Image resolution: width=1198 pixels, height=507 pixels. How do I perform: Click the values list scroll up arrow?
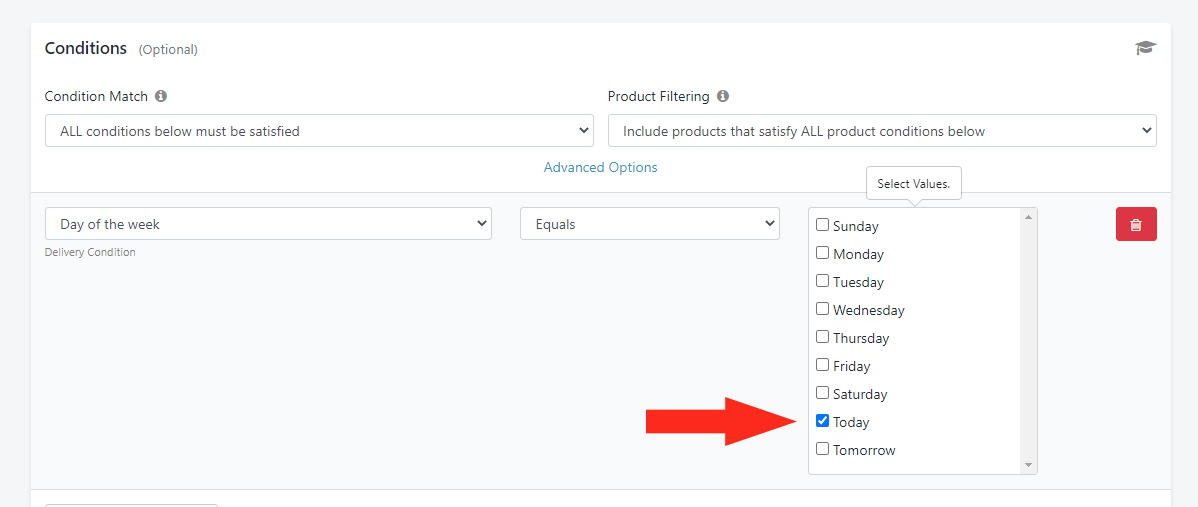click(1028, 216)
